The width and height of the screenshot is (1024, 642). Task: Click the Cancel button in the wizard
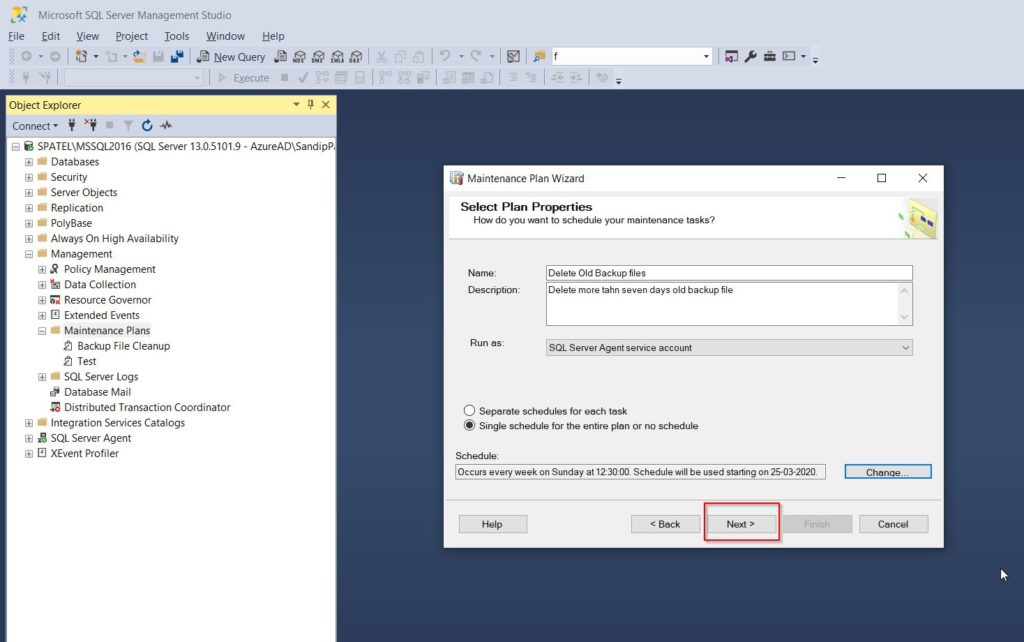[x=893, y=524]
